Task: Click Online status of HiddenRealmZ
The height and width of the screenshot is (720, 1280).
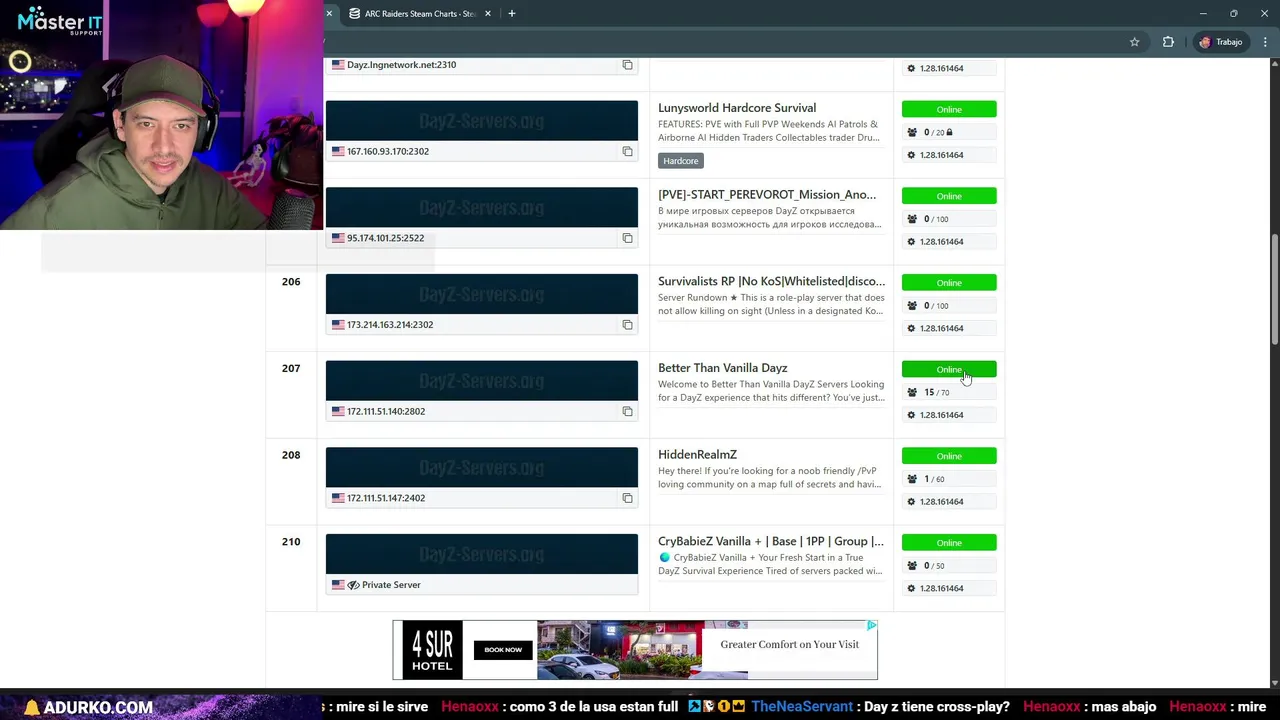Action: point(949,456)
